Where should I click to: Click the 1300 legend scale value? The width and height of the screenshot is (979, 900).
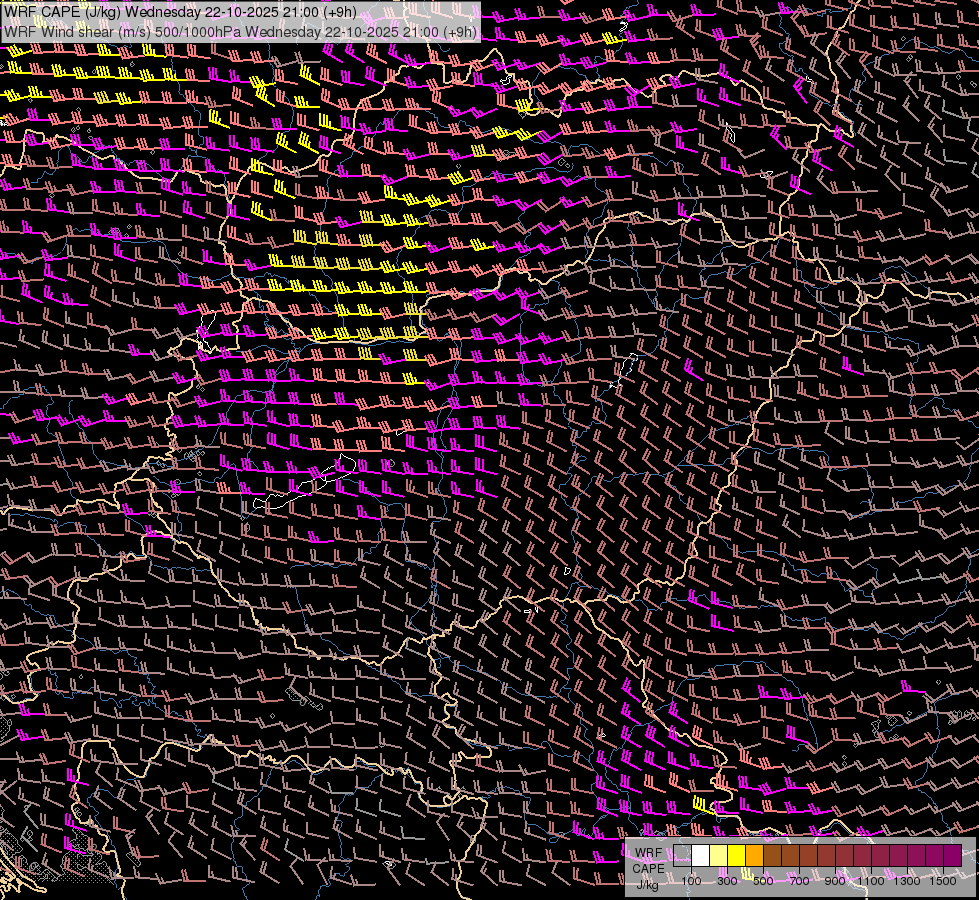point(907,881)
